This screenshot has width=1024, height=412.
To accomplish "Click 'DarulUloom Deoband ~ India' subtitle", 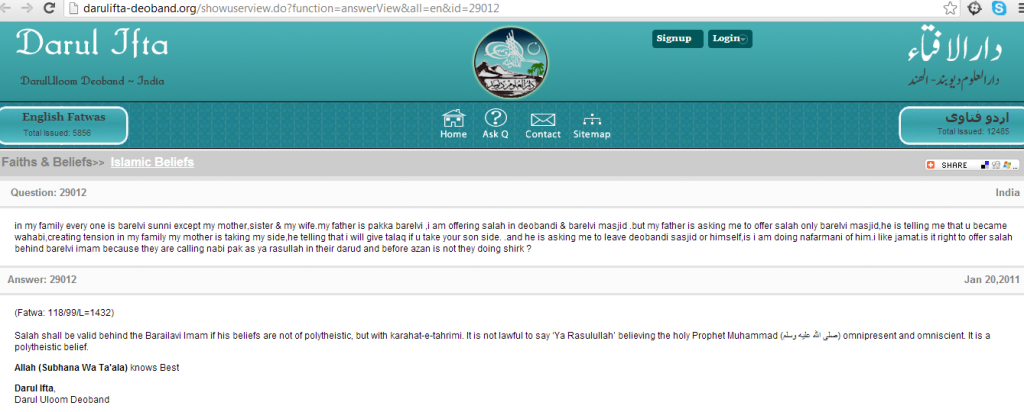I will coord(92,81).
